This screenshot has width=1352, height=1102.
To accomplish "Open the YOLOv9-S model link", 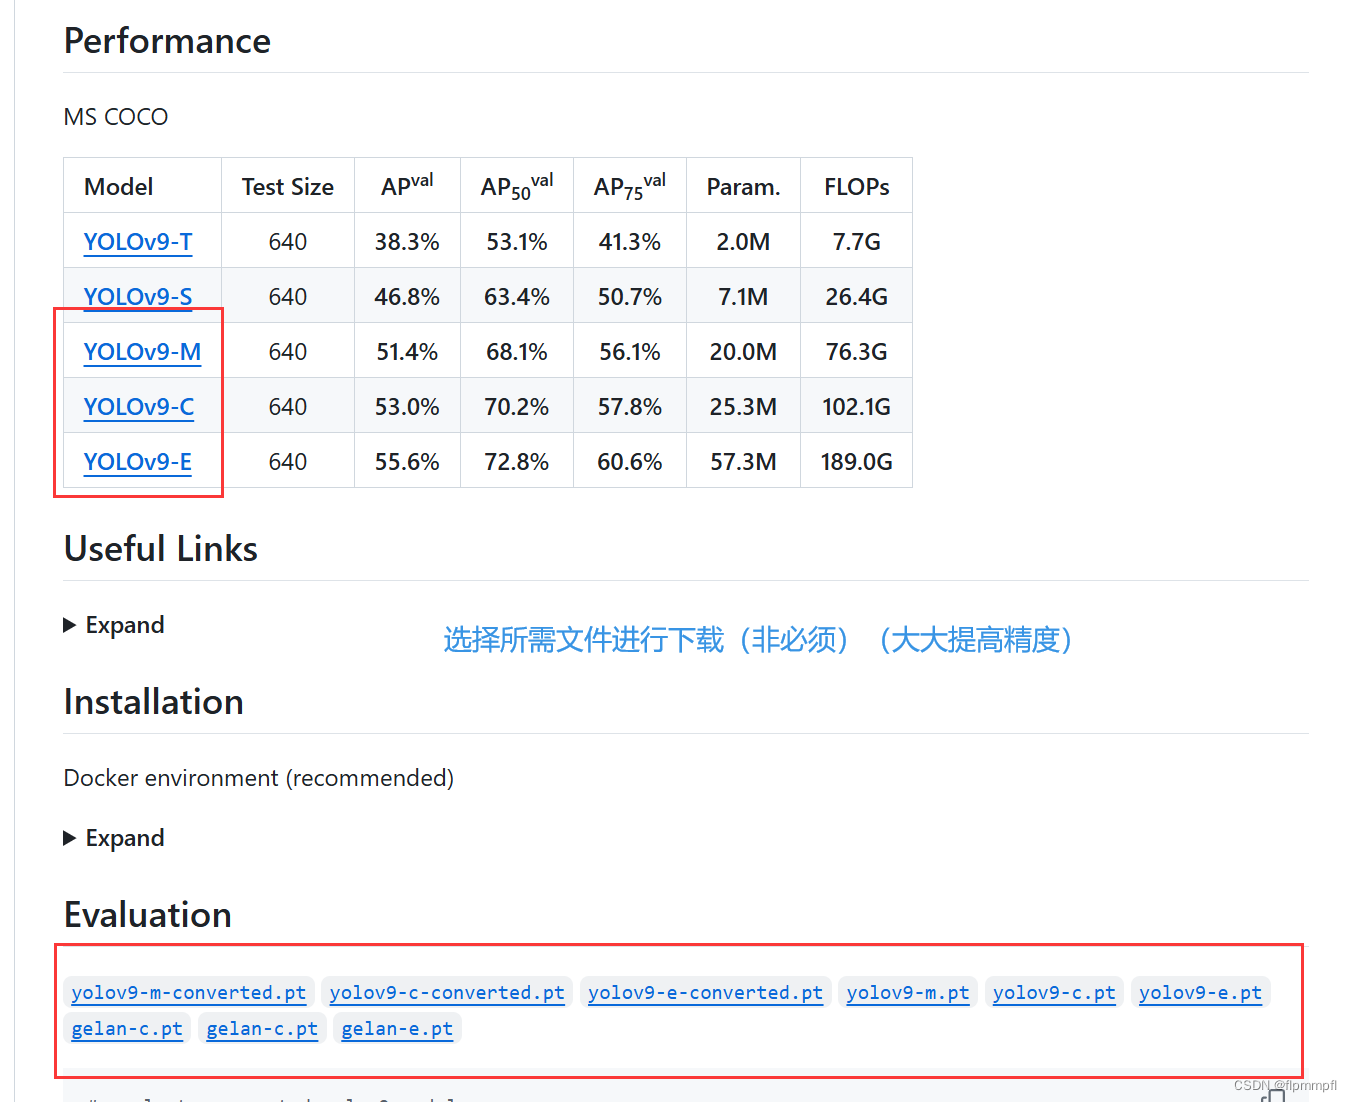I will [138, 297].
